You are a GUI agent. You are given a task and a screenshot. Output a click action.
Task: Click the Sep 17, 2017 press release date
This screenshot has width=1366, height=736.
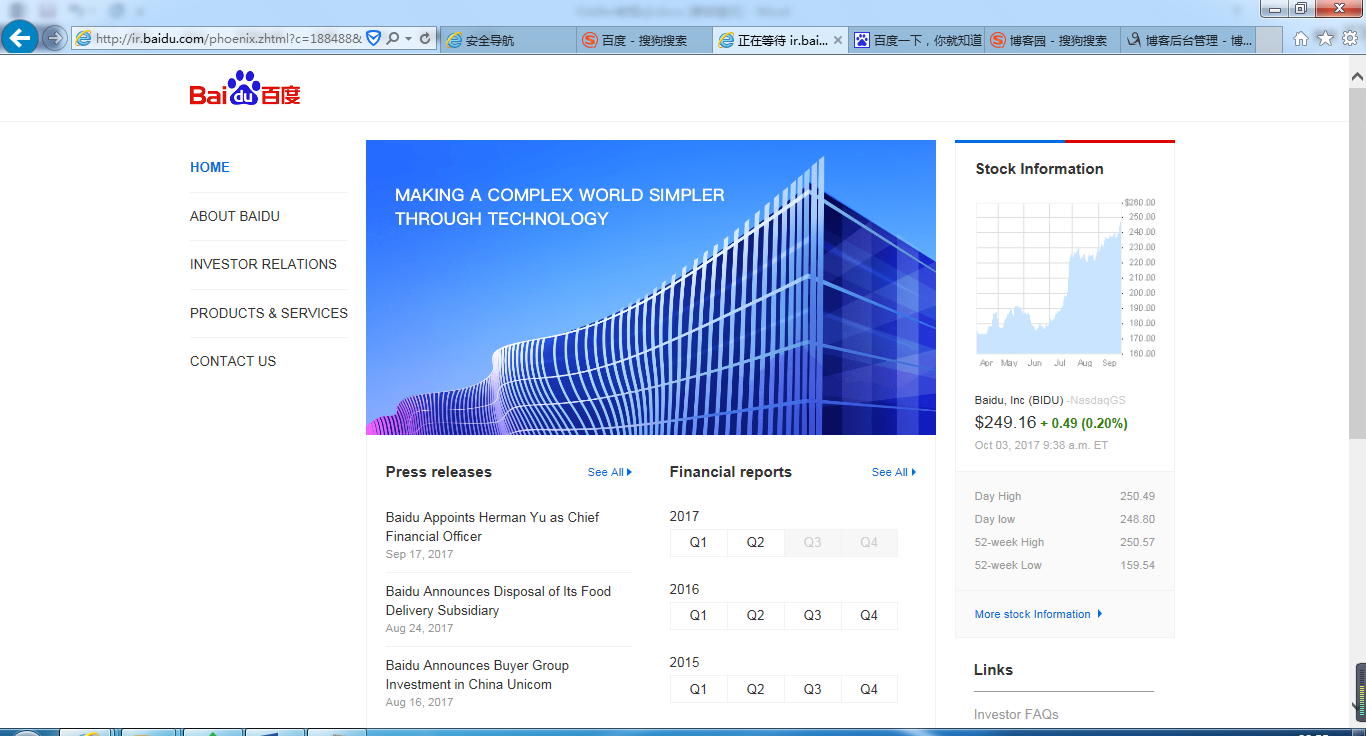420,554
